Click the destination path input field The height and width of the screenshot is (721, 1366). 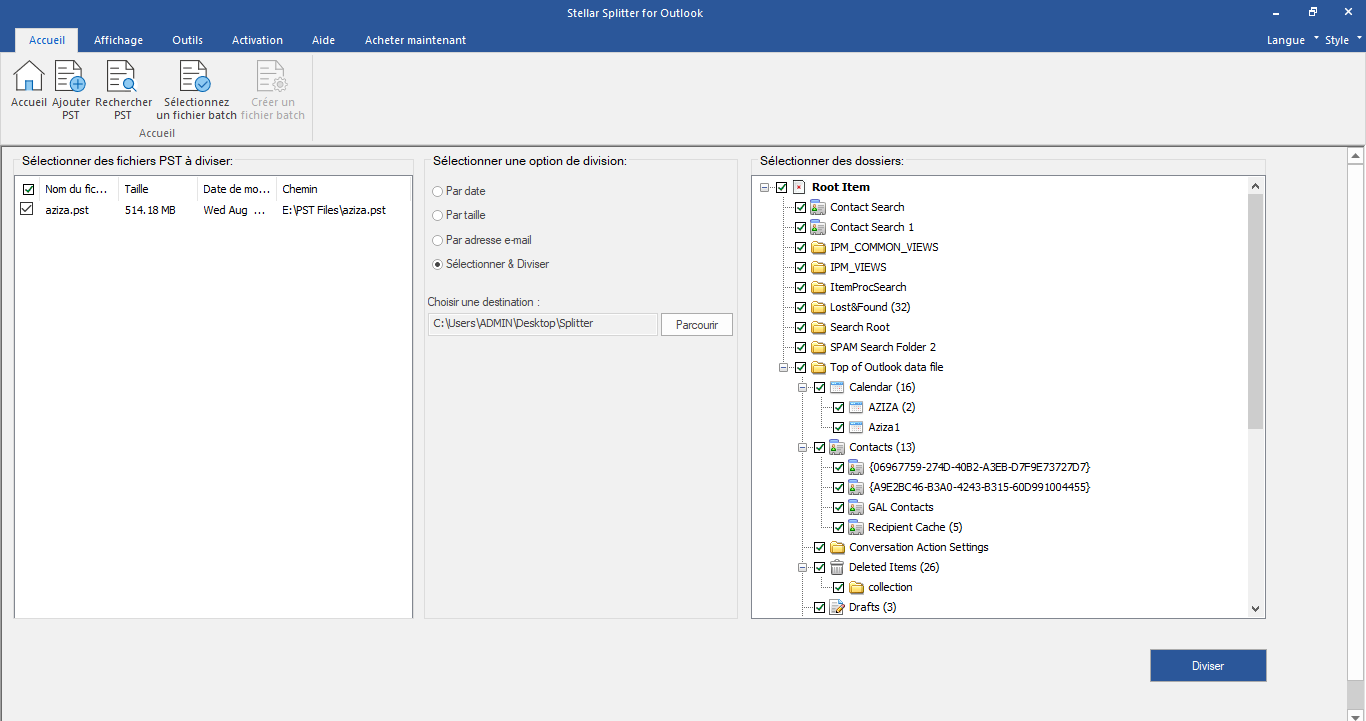(543, 324)
